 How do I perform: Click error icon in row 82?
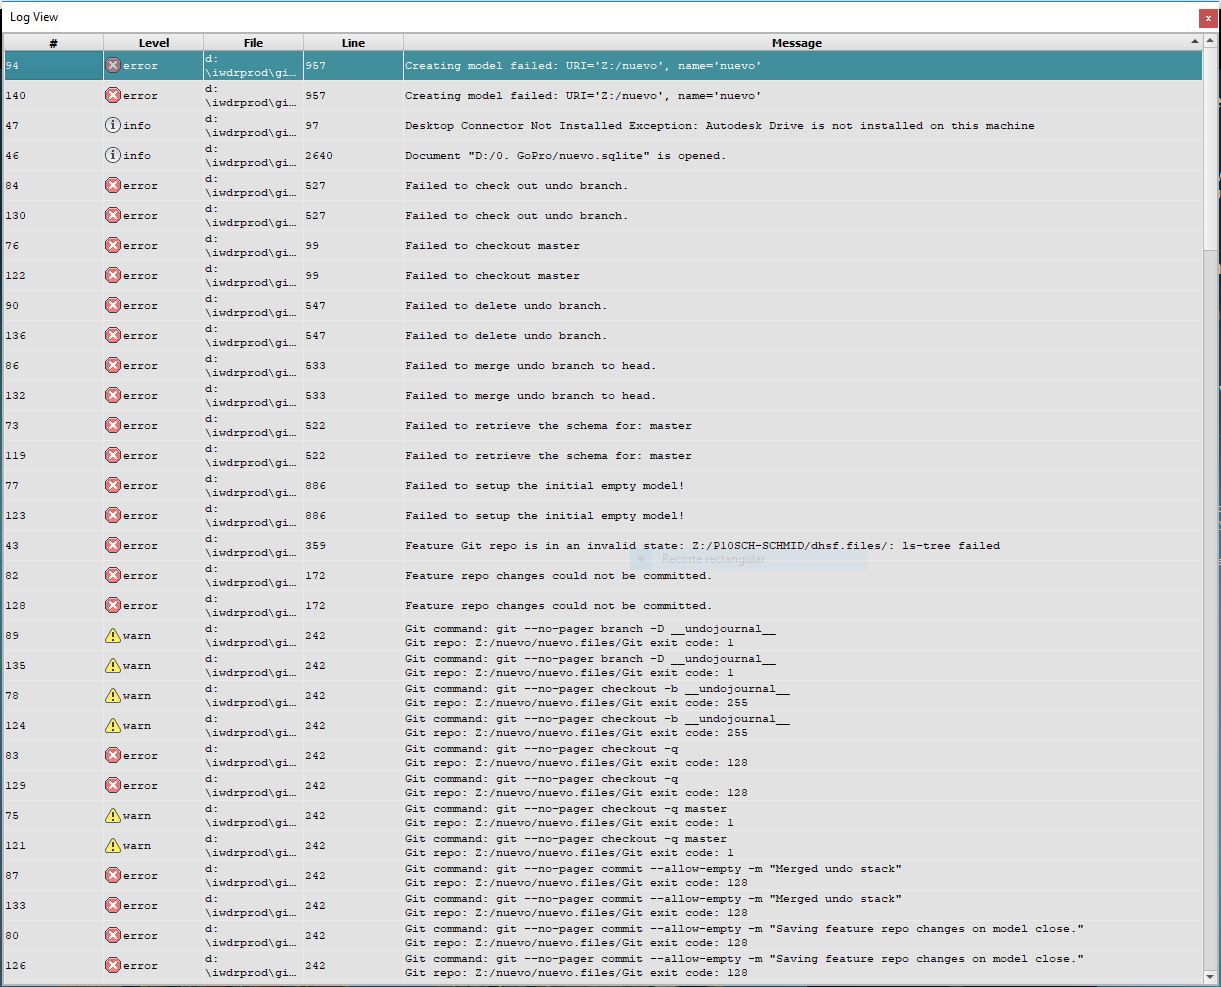click(113, 575)
